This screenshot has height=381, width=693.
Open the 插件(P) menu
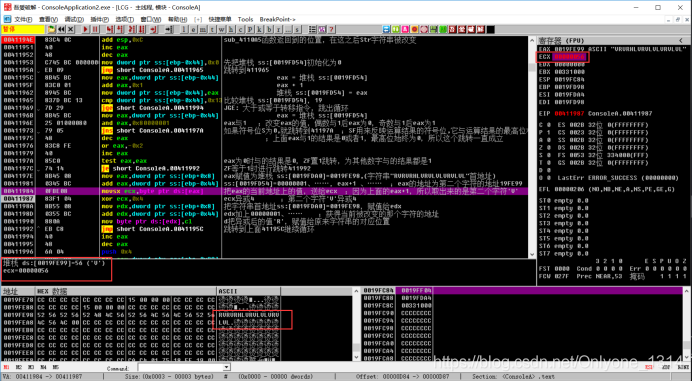pyautogui.click(x=99, y=19)
